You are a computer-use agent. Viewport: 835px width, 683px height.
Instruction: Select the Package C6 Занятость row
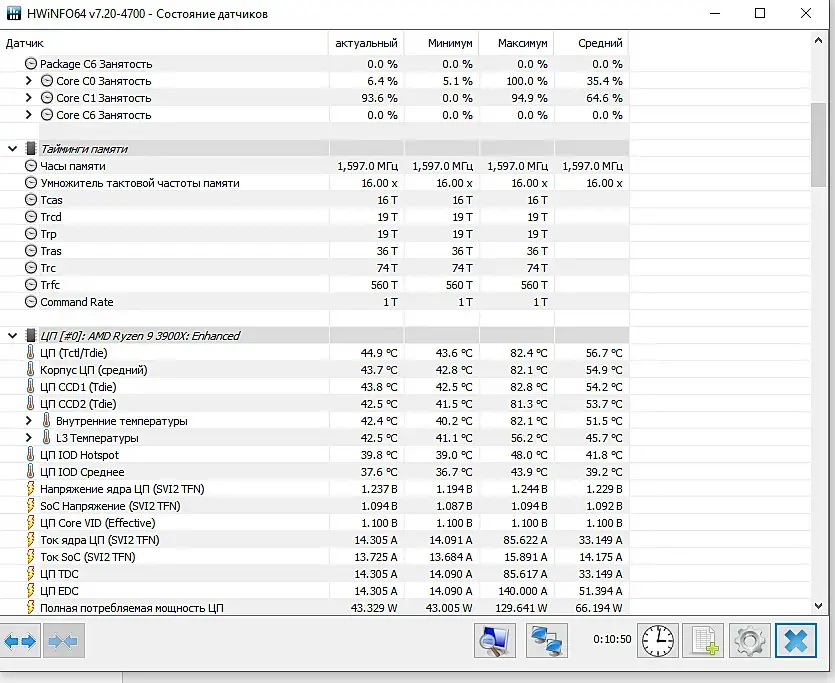point(314,64)
